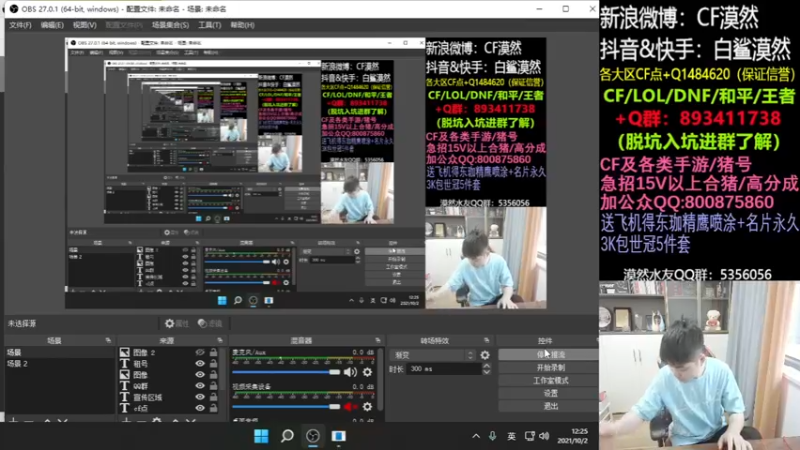
Task: Click the image icon of source 图像 2
Action: pos(124,352)
